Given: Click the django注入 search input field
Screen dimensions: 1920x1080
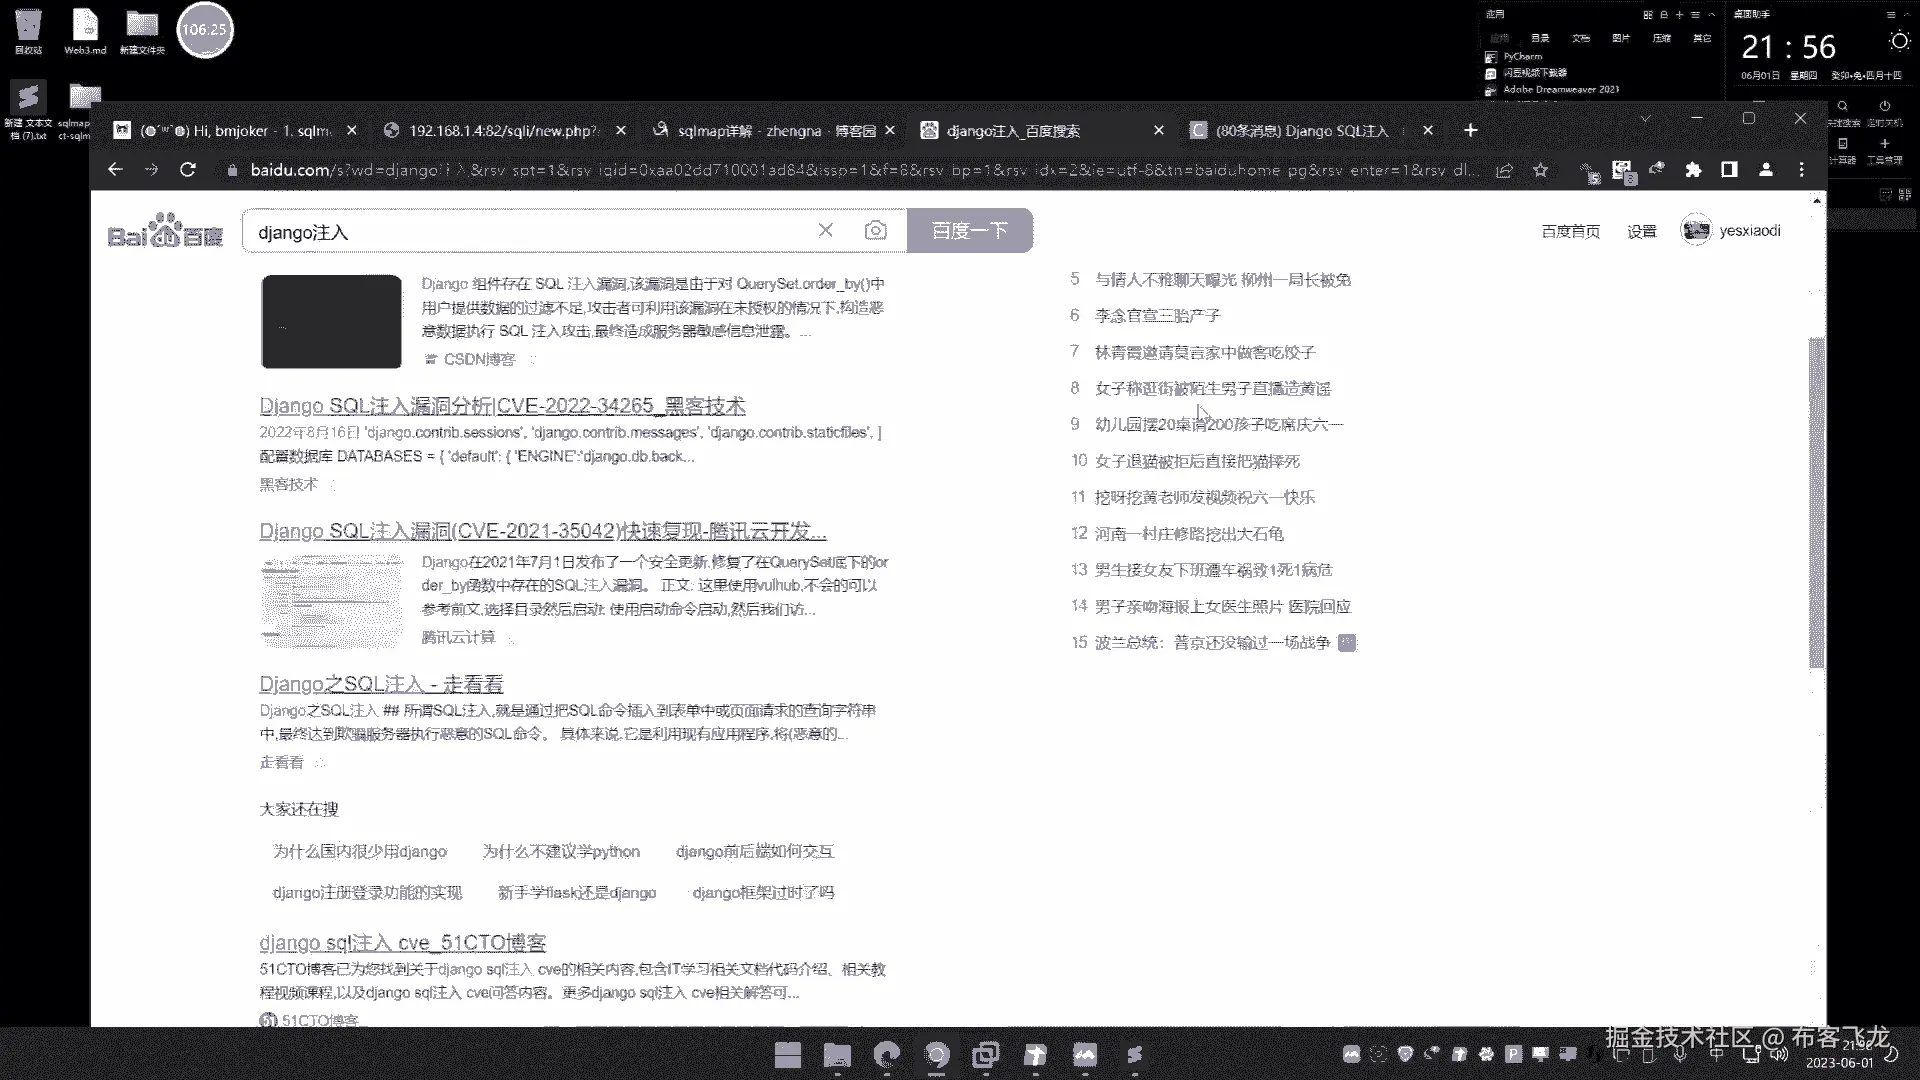Looking at the screenshot, I should 530,232.
